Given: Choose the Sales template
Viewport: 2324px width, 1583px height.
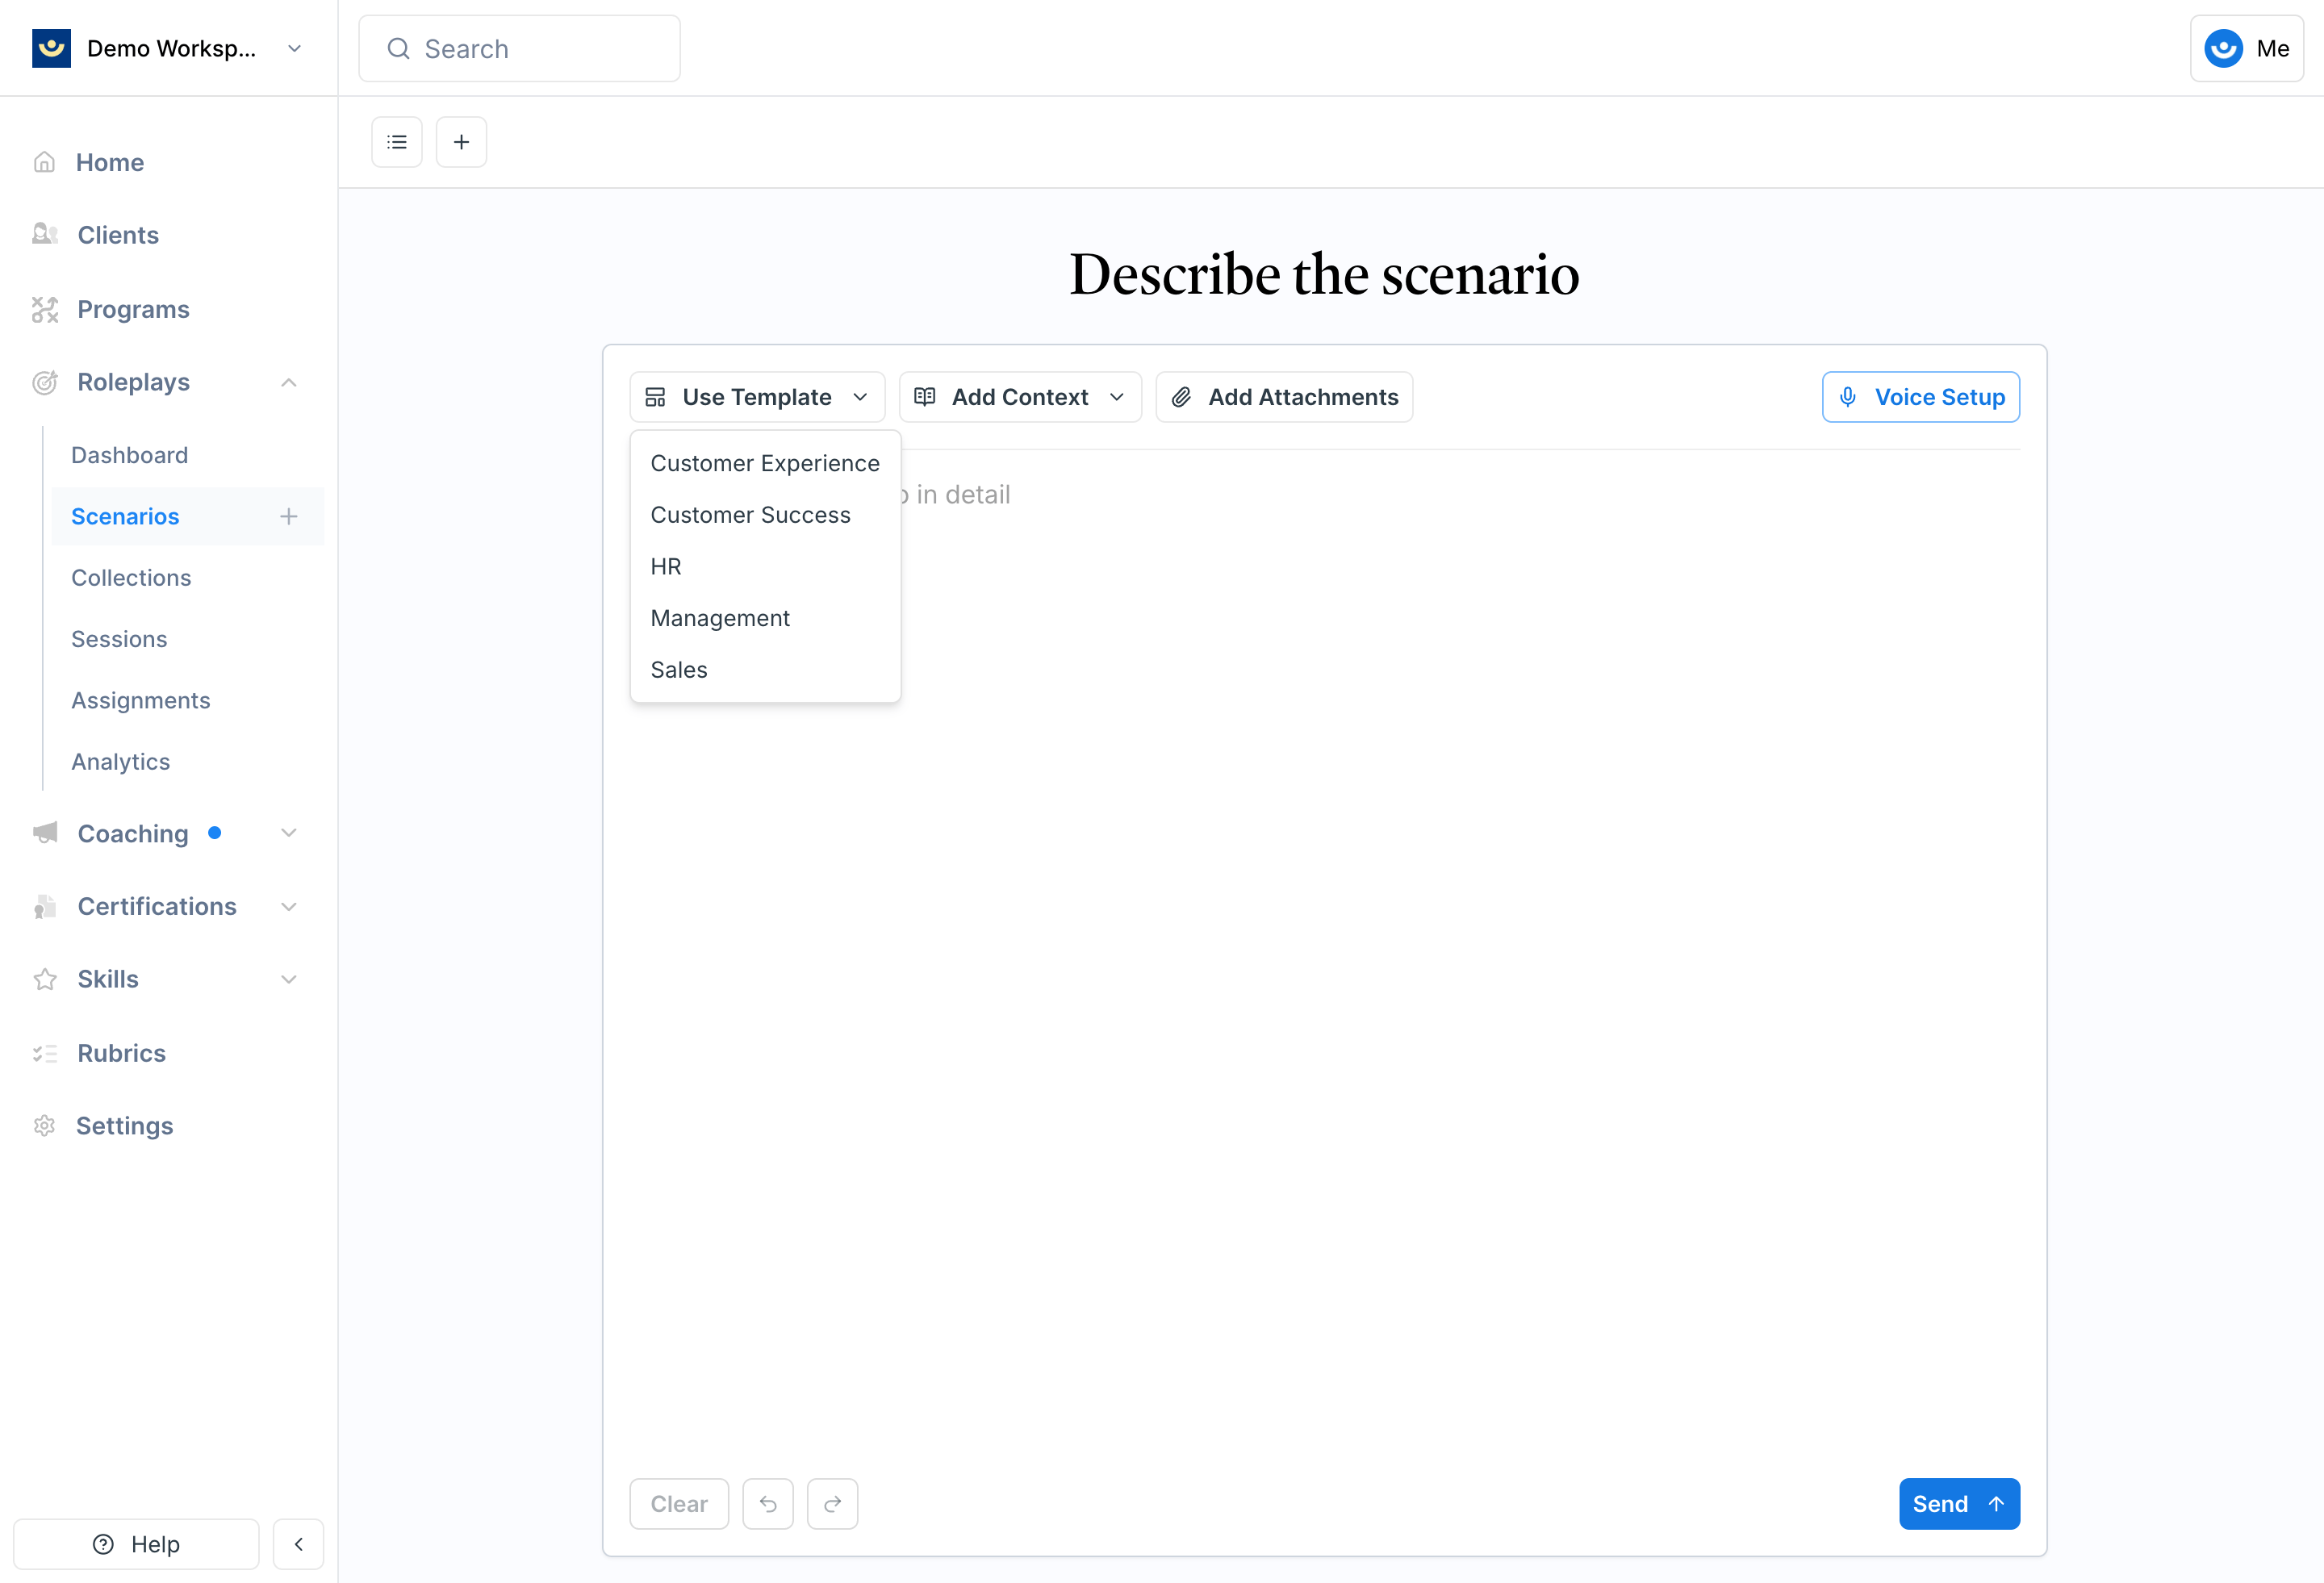Looking at the screenshot, I should [x=765, y=670].
